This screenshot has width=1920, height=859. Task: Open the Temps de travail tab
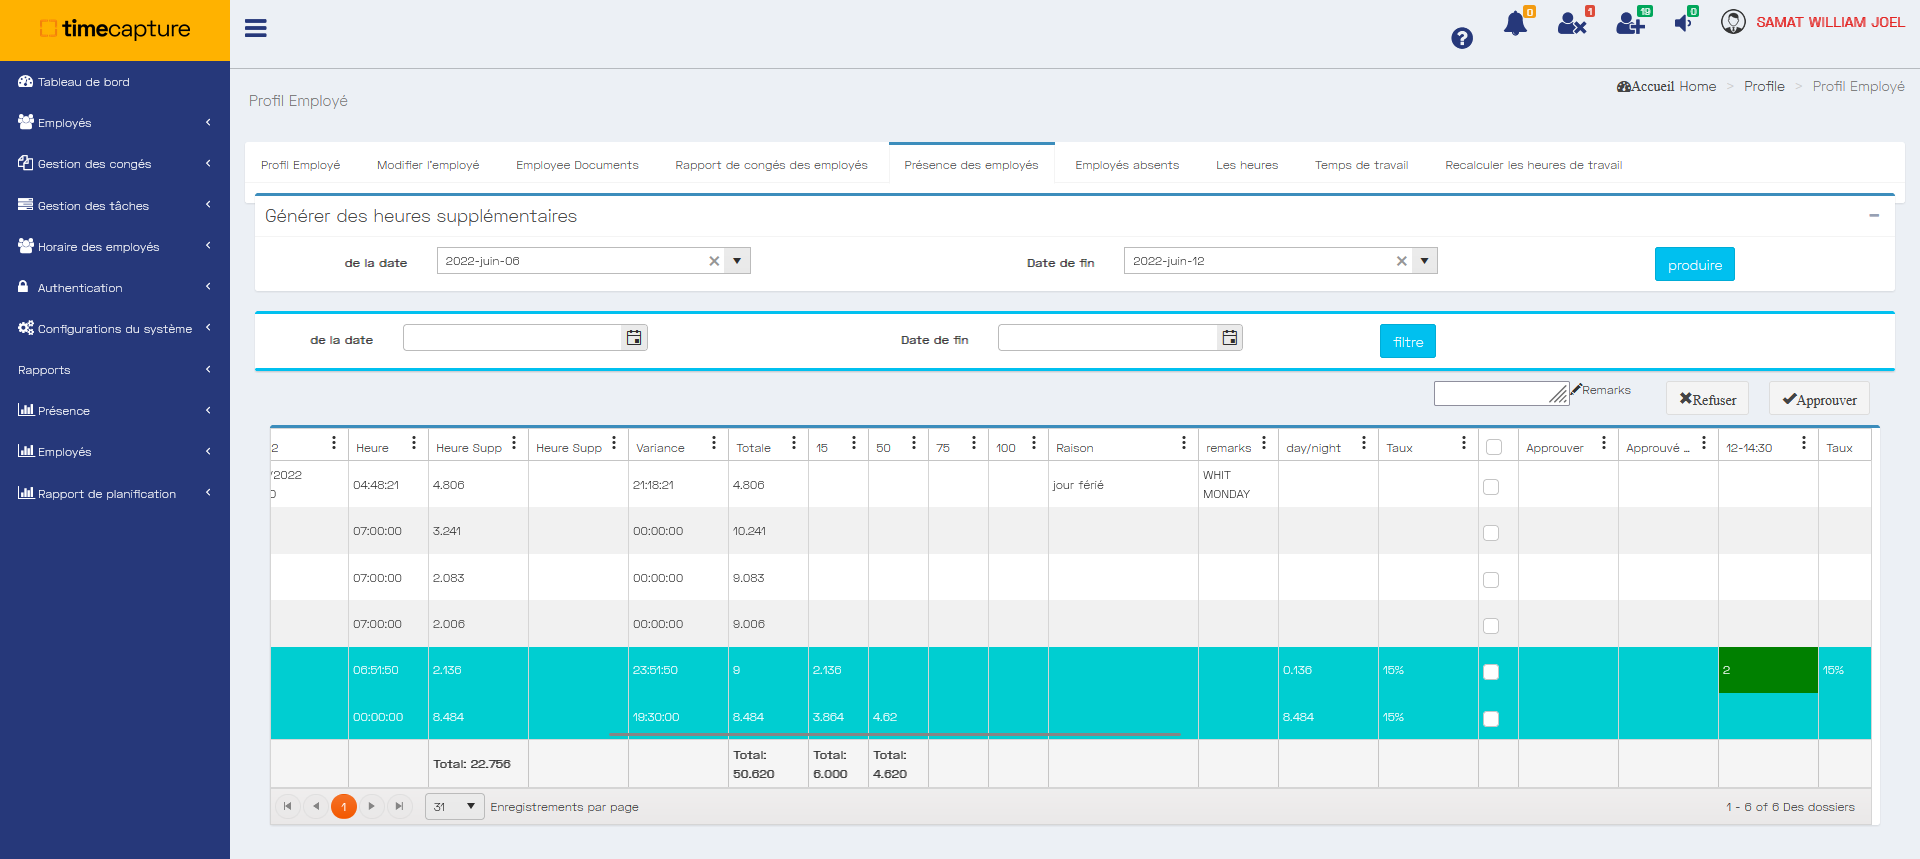click(x=1361, y=165)
